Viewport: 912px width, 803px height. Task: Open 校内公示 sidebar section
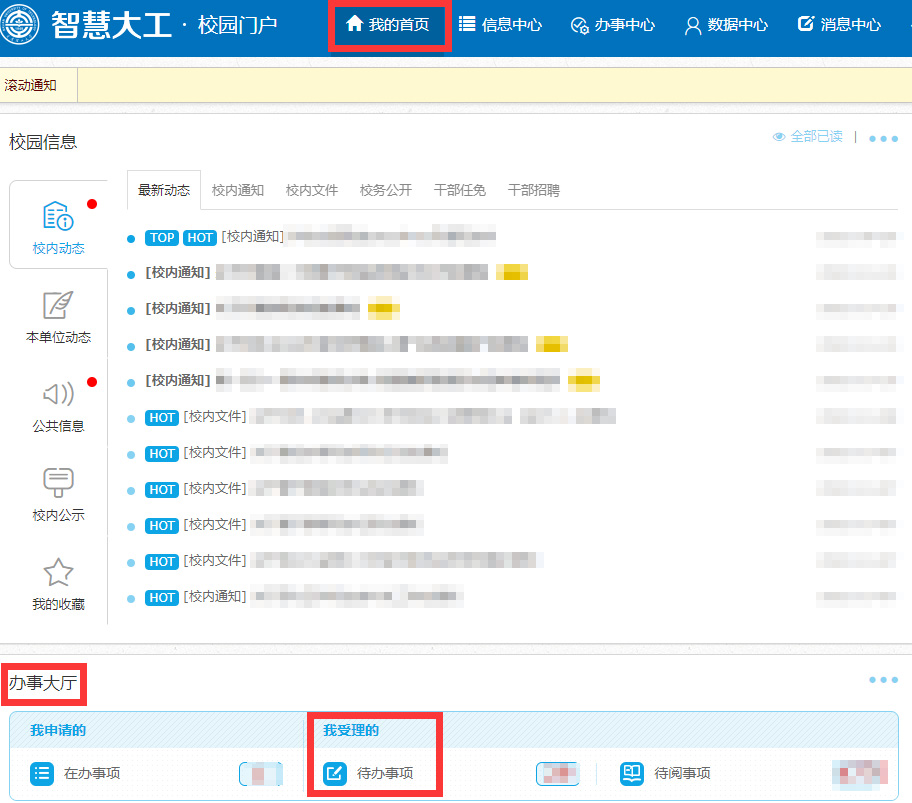point(58,483)
